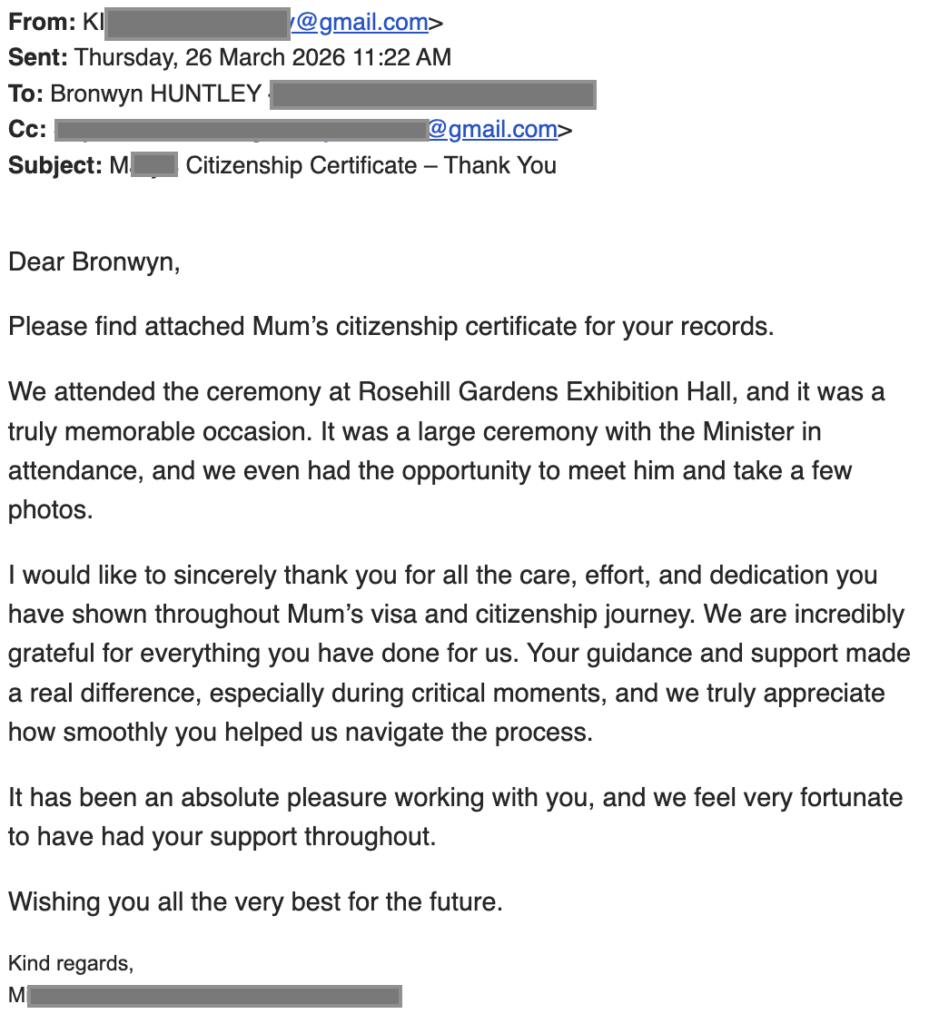The width and height of the screenshot is (939, 1024).
Task: Click the Wishing you all the very best line
Action: click(255, 902)
